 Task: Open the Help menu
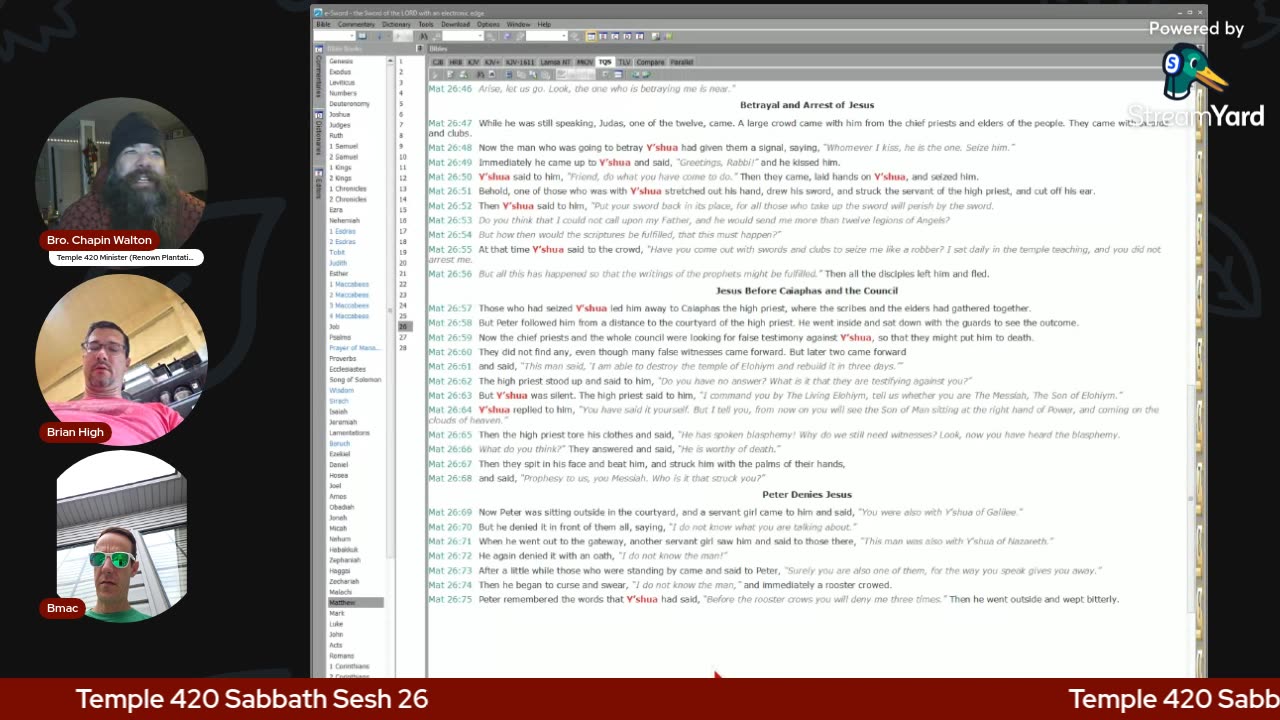coord(544,24)
